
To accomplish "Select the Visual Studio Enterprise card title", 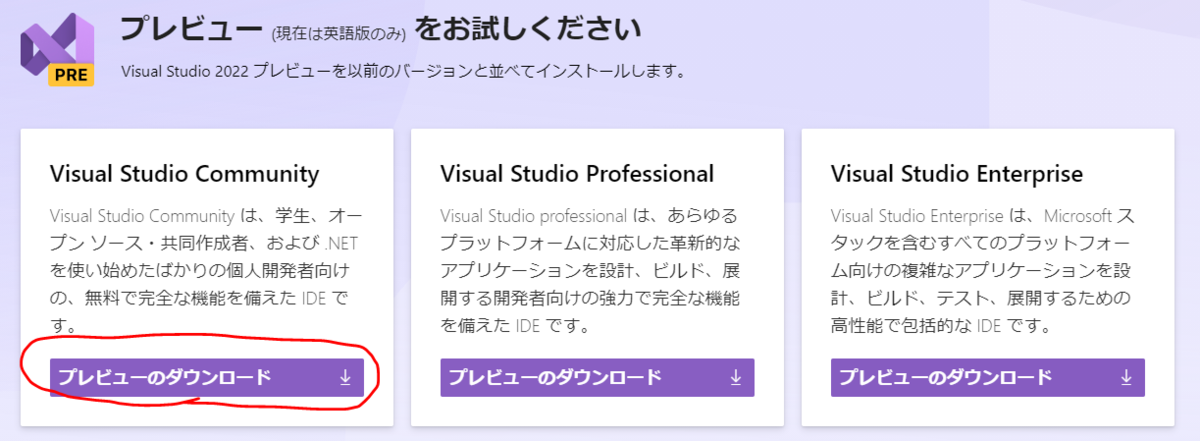I will (x=957, y=174).
